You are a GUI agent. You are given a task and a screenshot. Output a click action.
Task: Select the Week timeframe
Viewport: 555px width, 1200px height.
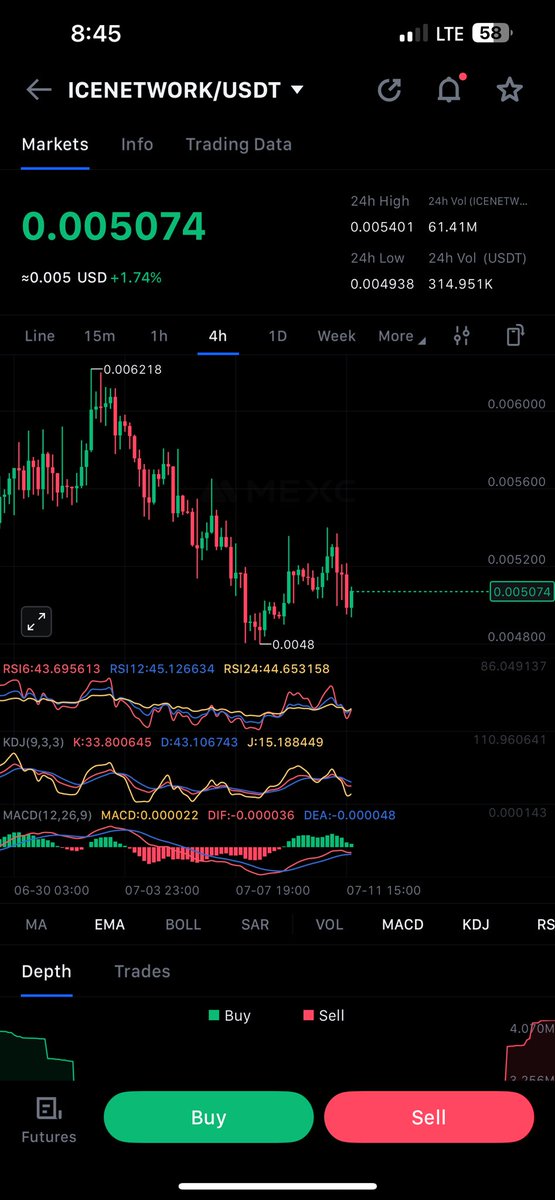pyautogui.click(x=336, y=336)
